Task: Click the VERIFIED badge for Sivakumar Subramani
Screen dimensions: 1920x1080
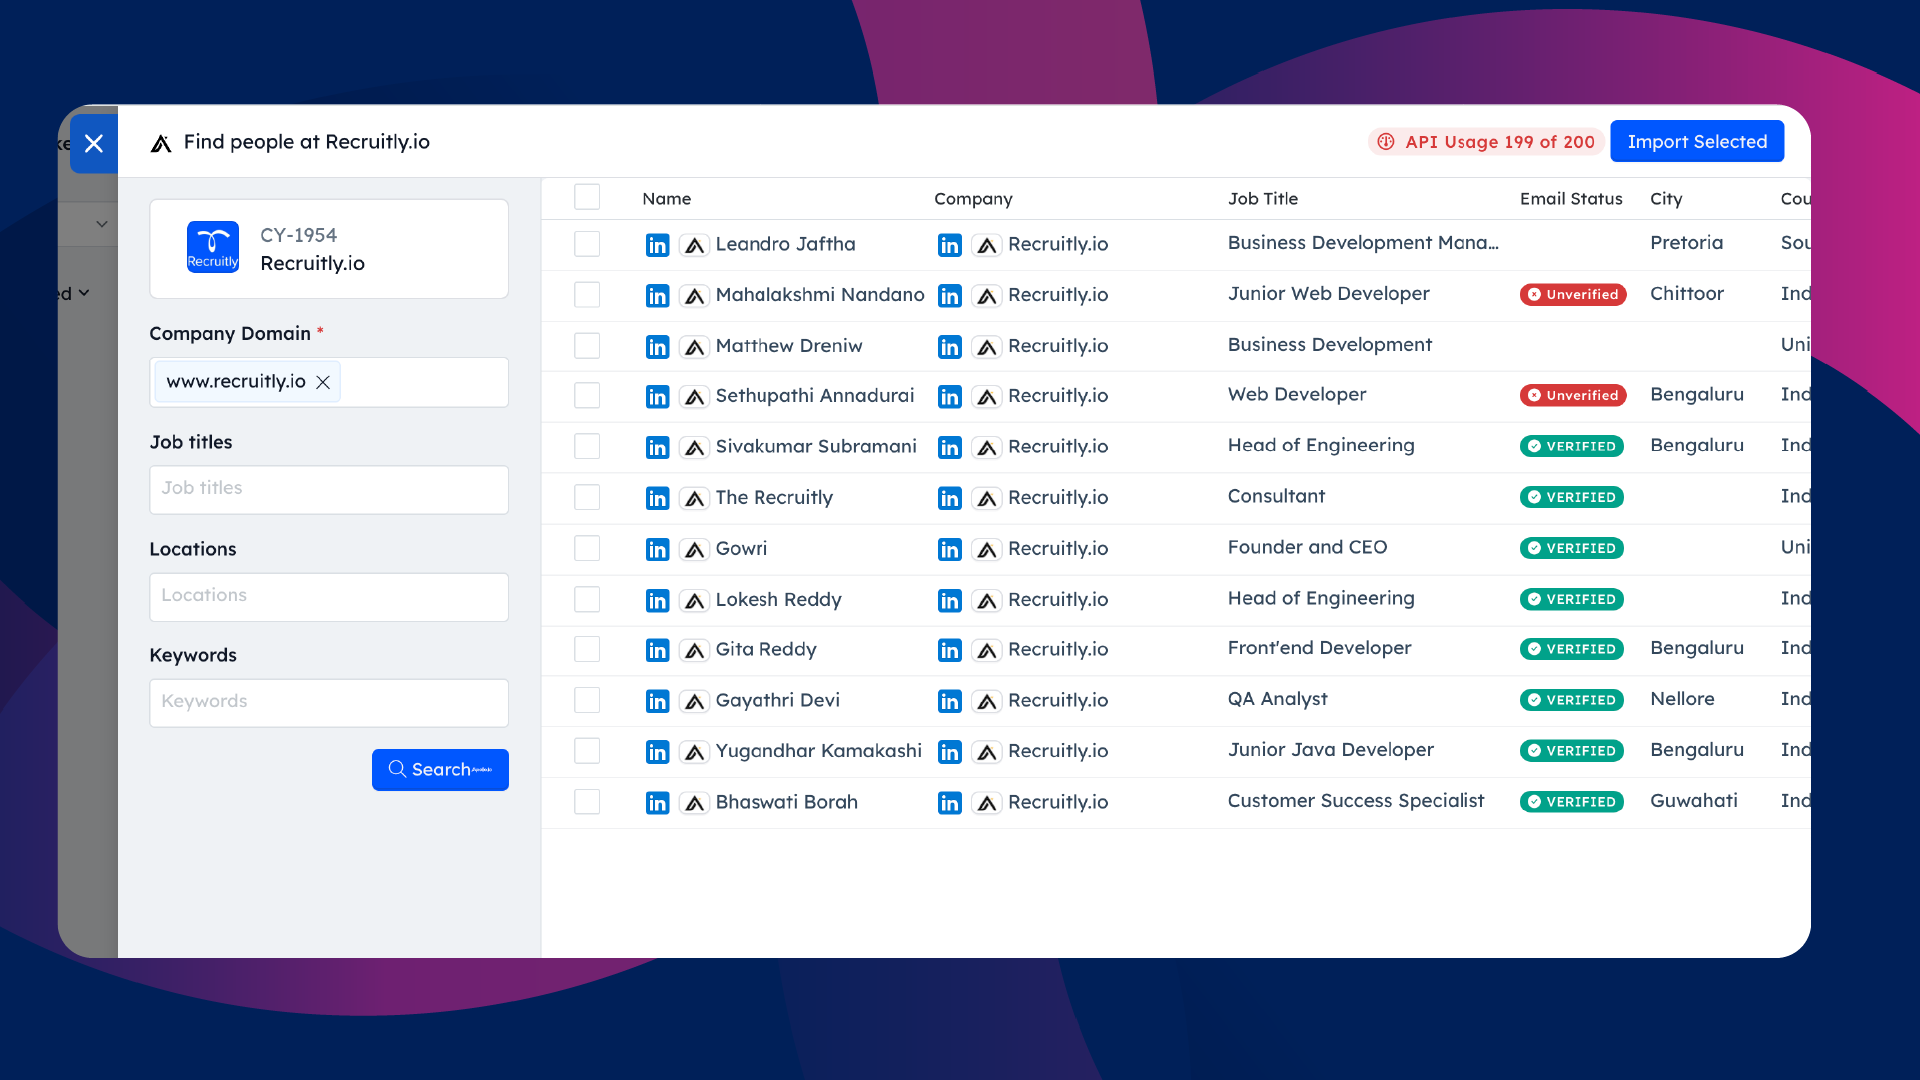Action: [1571, 447]
